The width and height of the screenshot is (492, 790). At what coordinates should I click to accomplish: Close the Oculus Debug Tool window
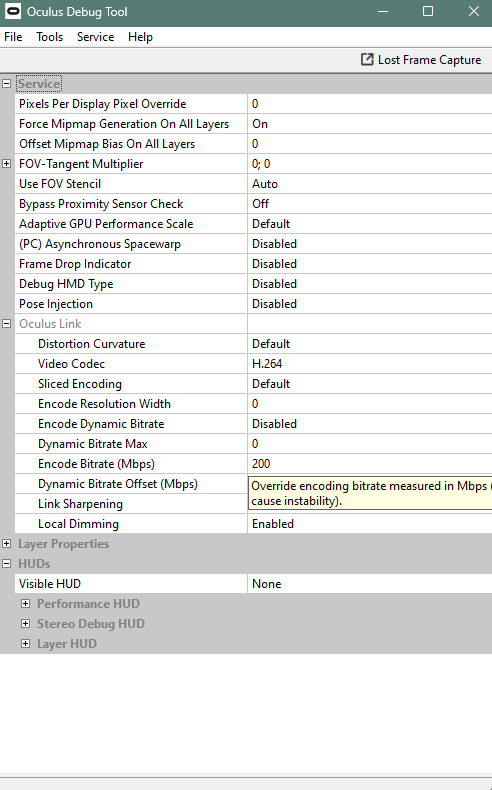click(x=473, y=11)
